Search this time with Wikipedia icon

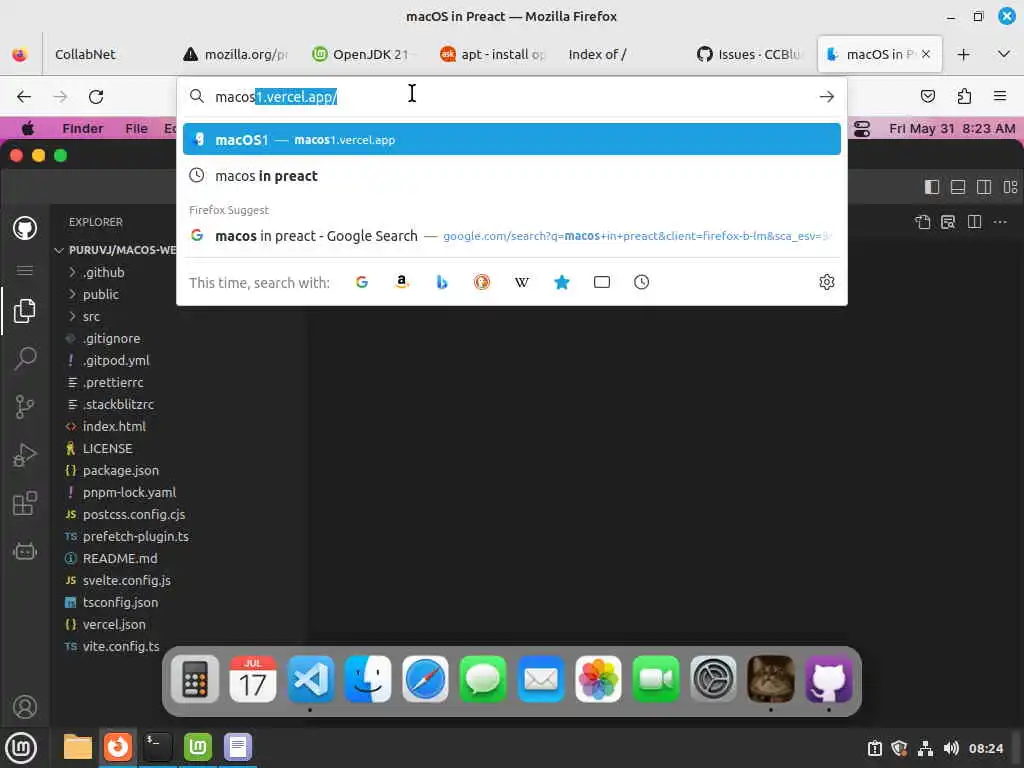tap(522, 282)
